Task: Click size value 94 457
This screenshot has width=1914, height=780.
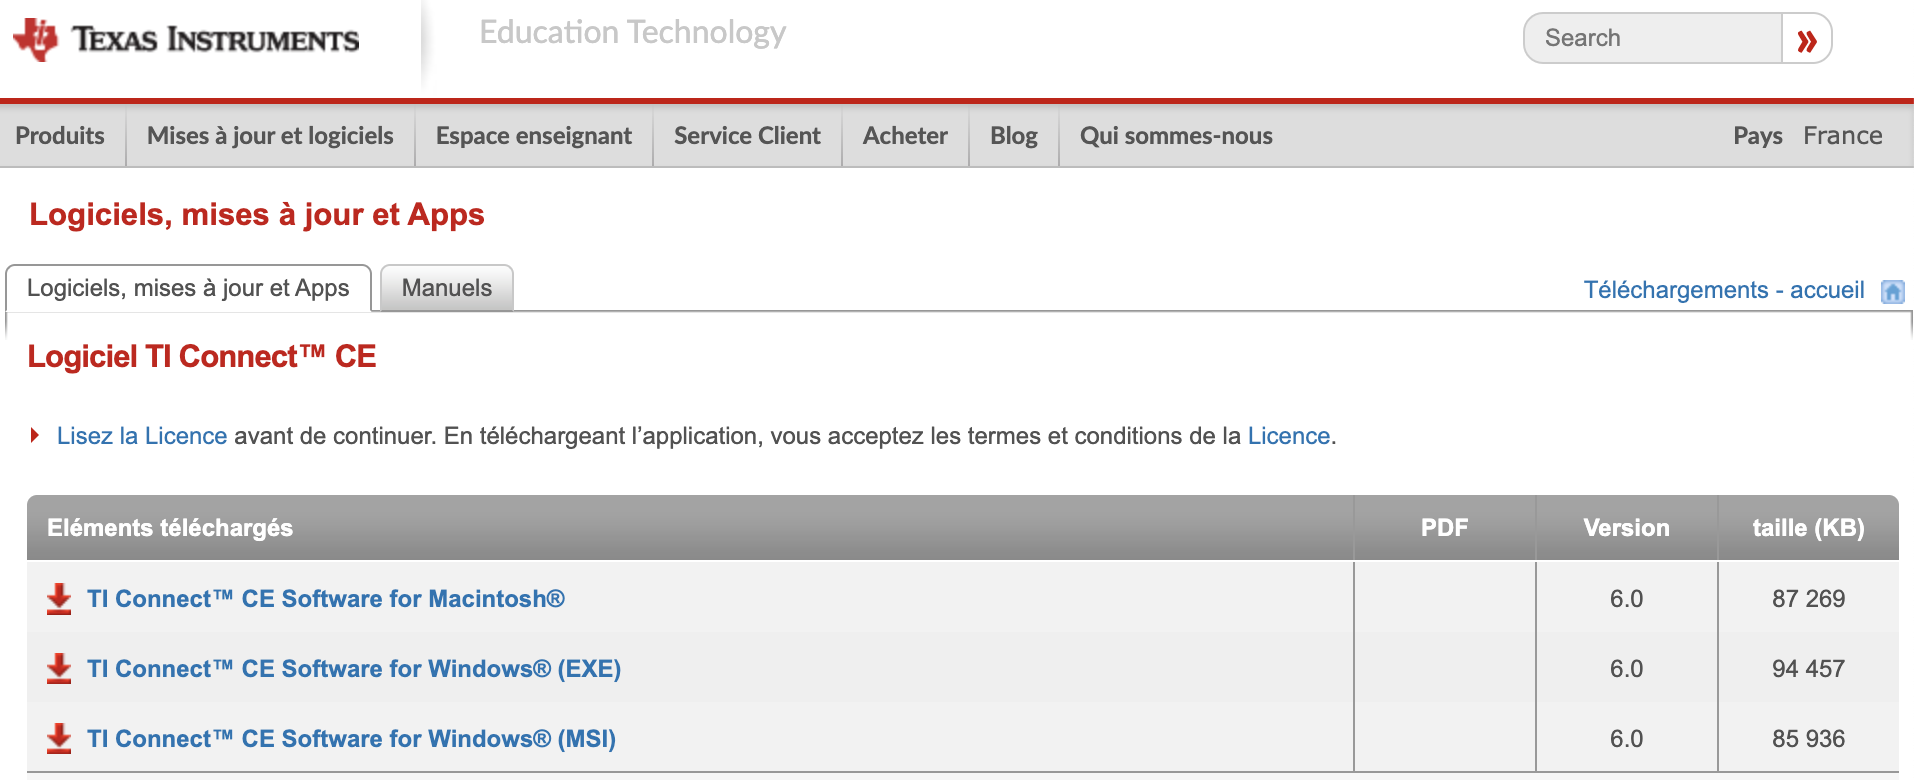Action: click(1808, 669)
